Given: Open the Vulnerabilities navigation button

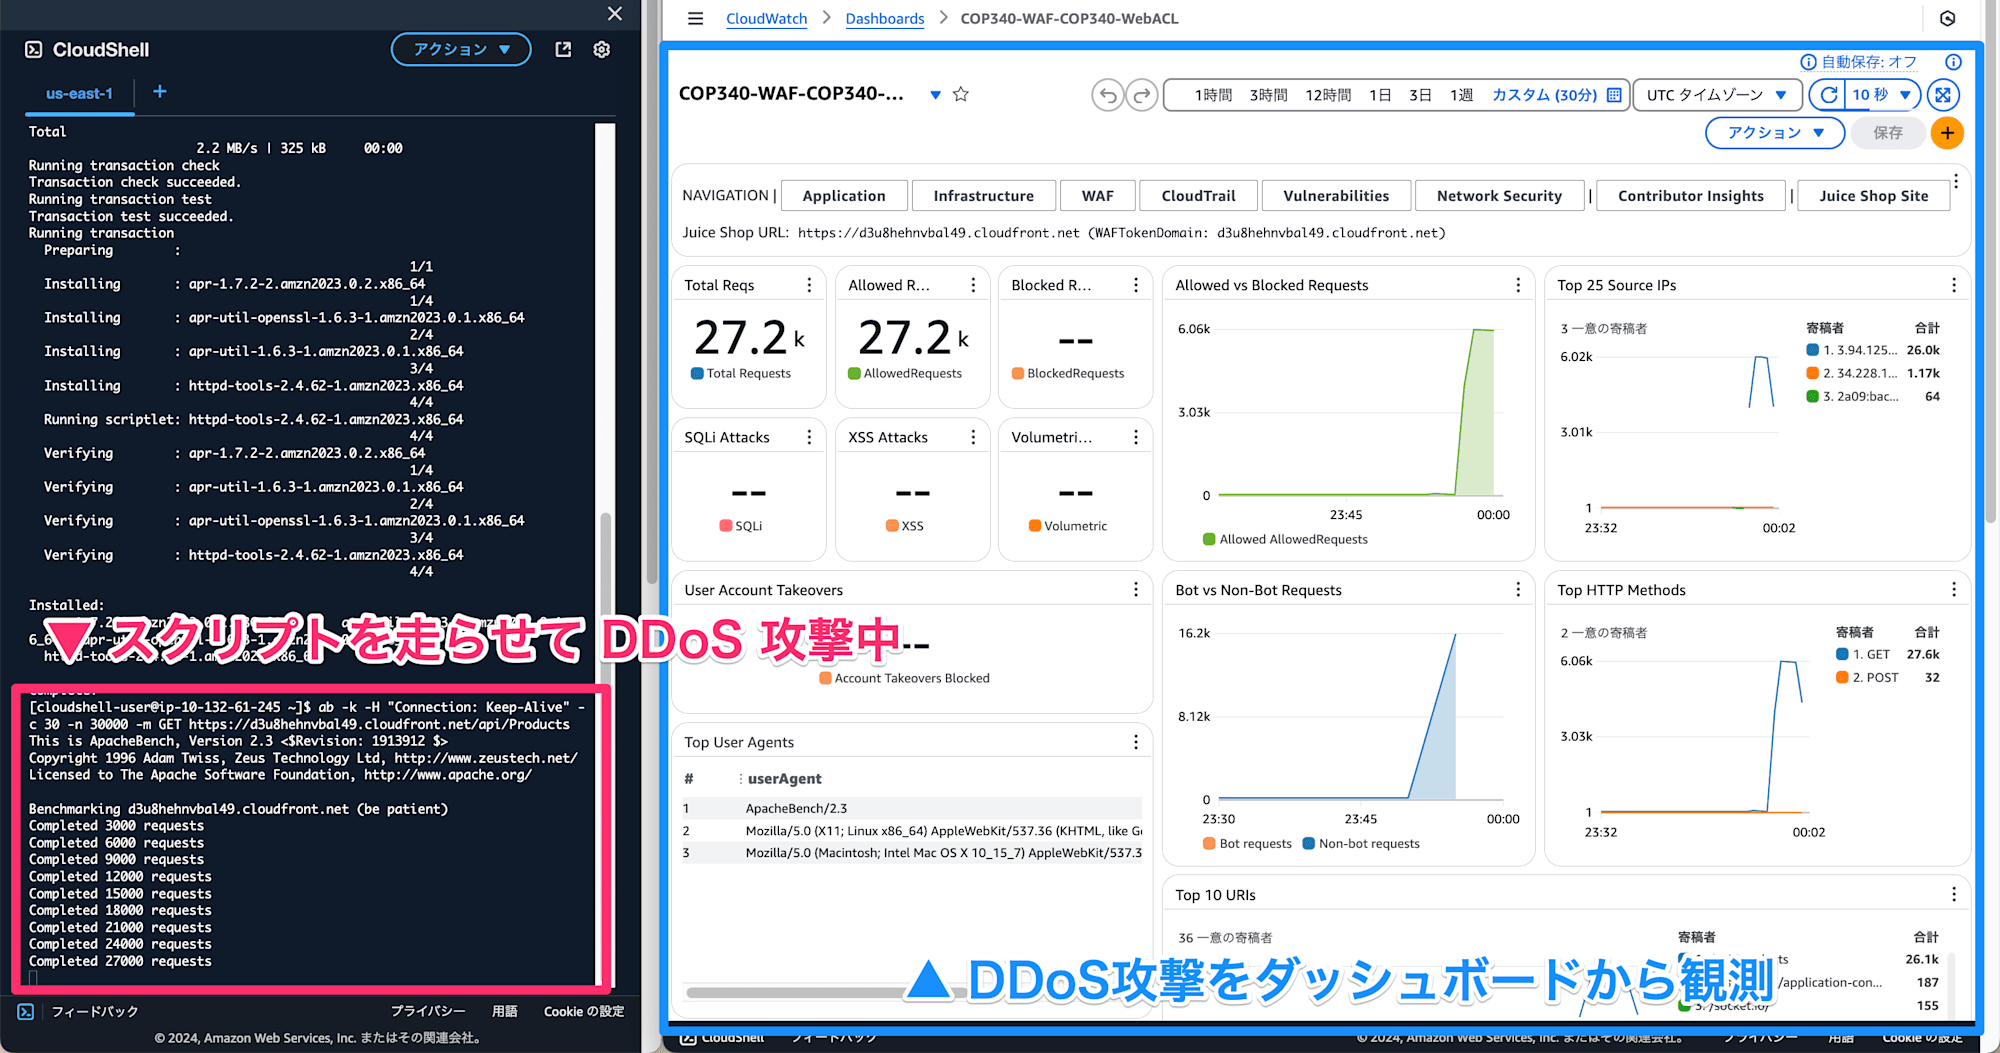Looking at the screenshot, I should click(x=1336, y=196).
